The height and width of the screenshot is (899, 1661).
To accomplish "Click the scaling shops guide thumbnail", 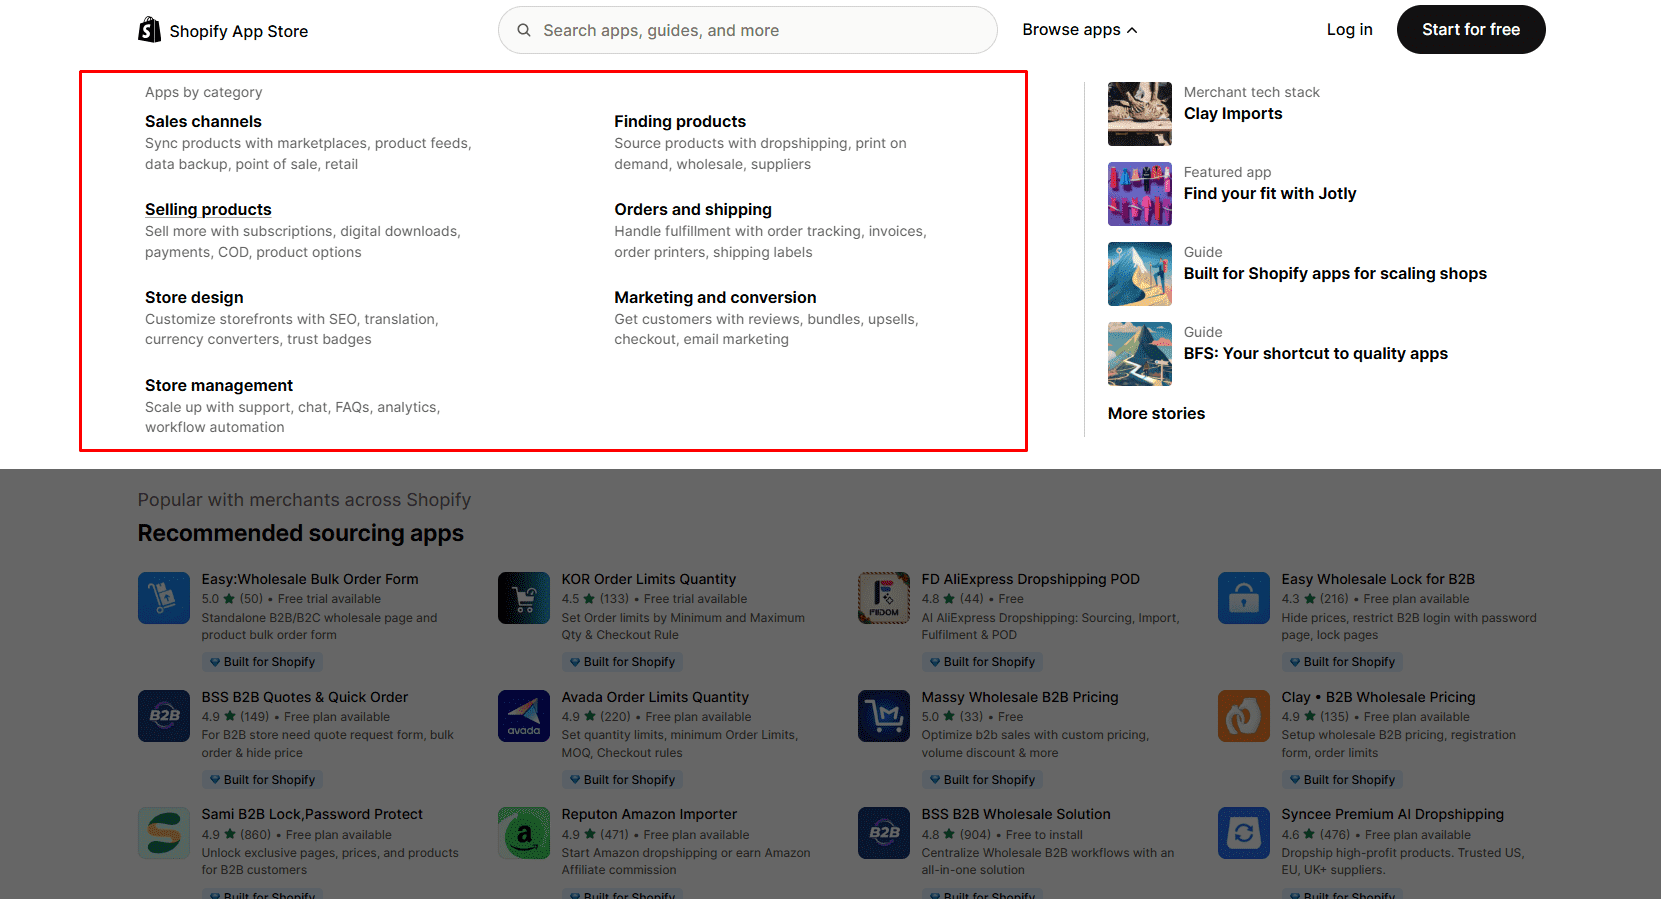I will tap(1140, 274).
